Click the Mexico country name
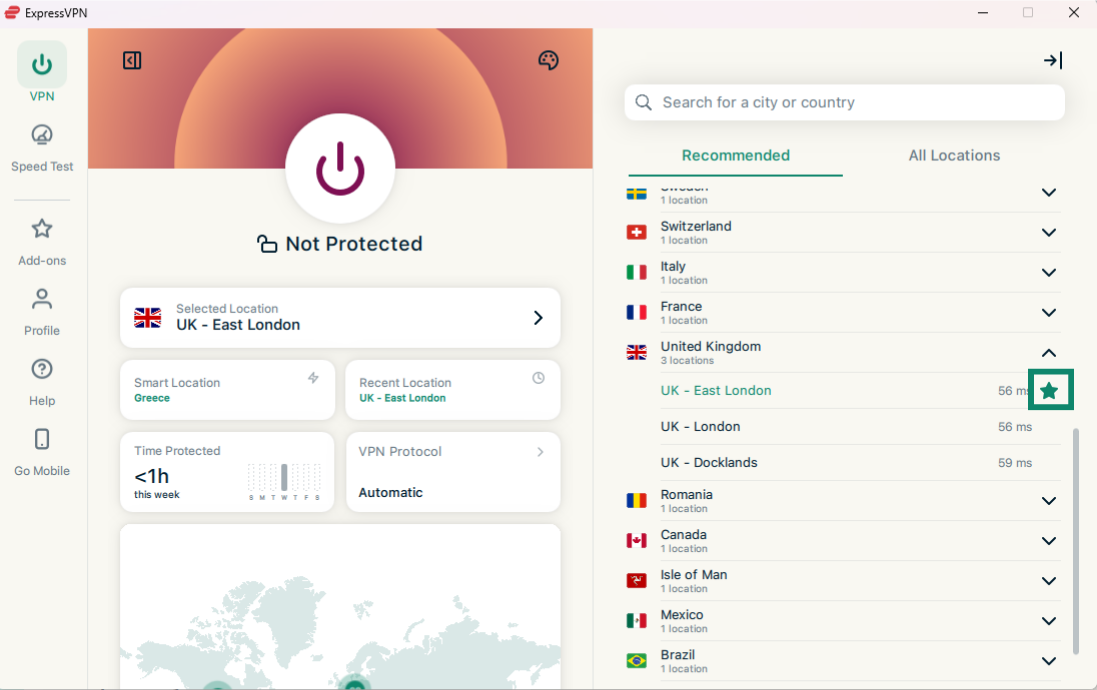1097x690 pixels. pos(682,614)
